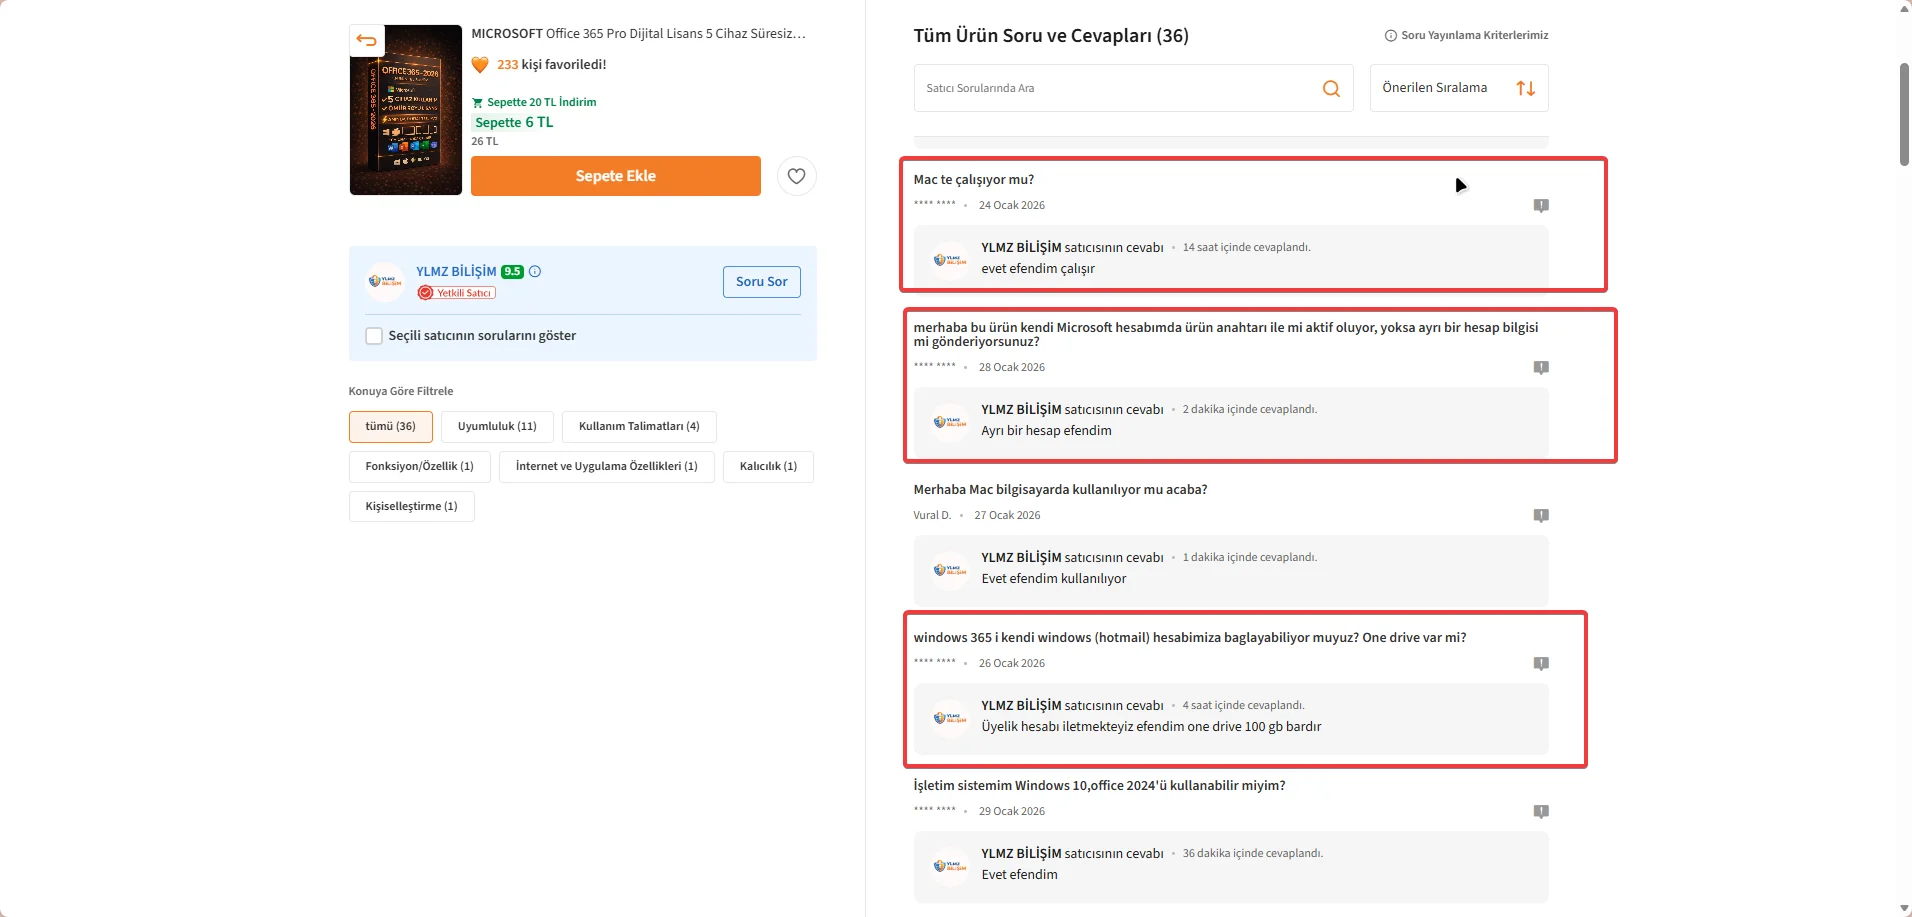Viewport: 1912px width, 917px height.
Task: Choose the "Kalıcılık (1)" filter chip
Action: 768,467
